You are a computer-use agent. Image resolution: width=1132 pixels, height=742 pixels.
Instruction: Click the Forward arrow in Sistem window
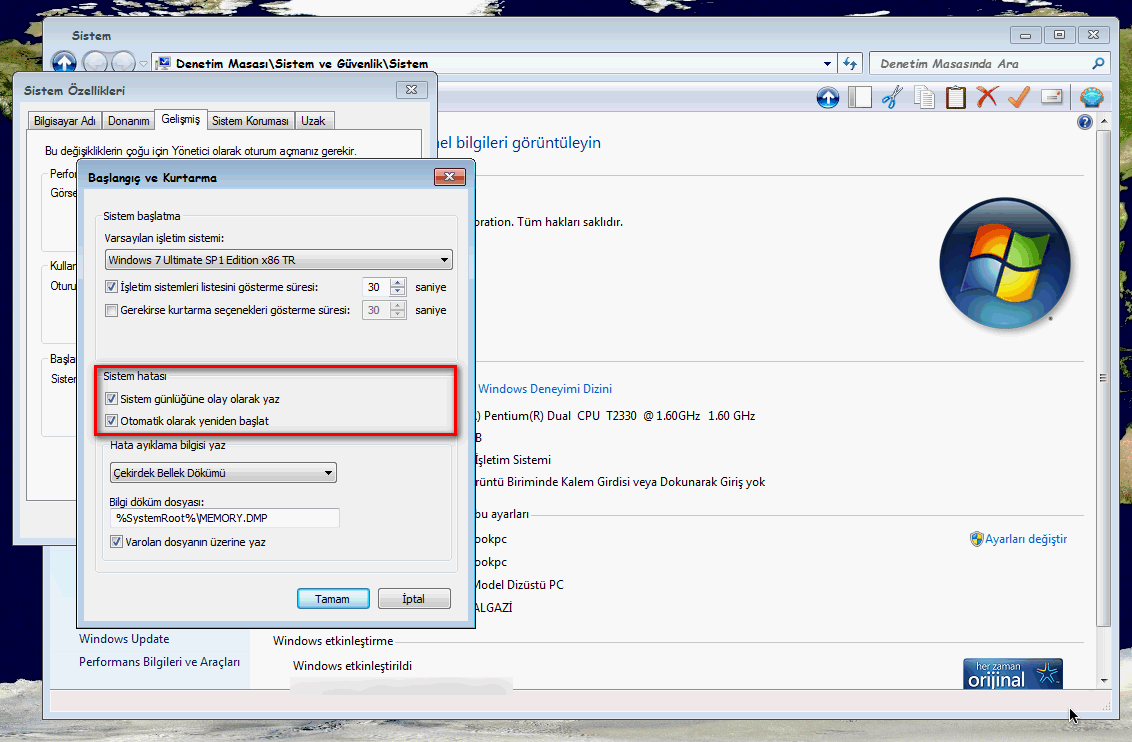123,63
